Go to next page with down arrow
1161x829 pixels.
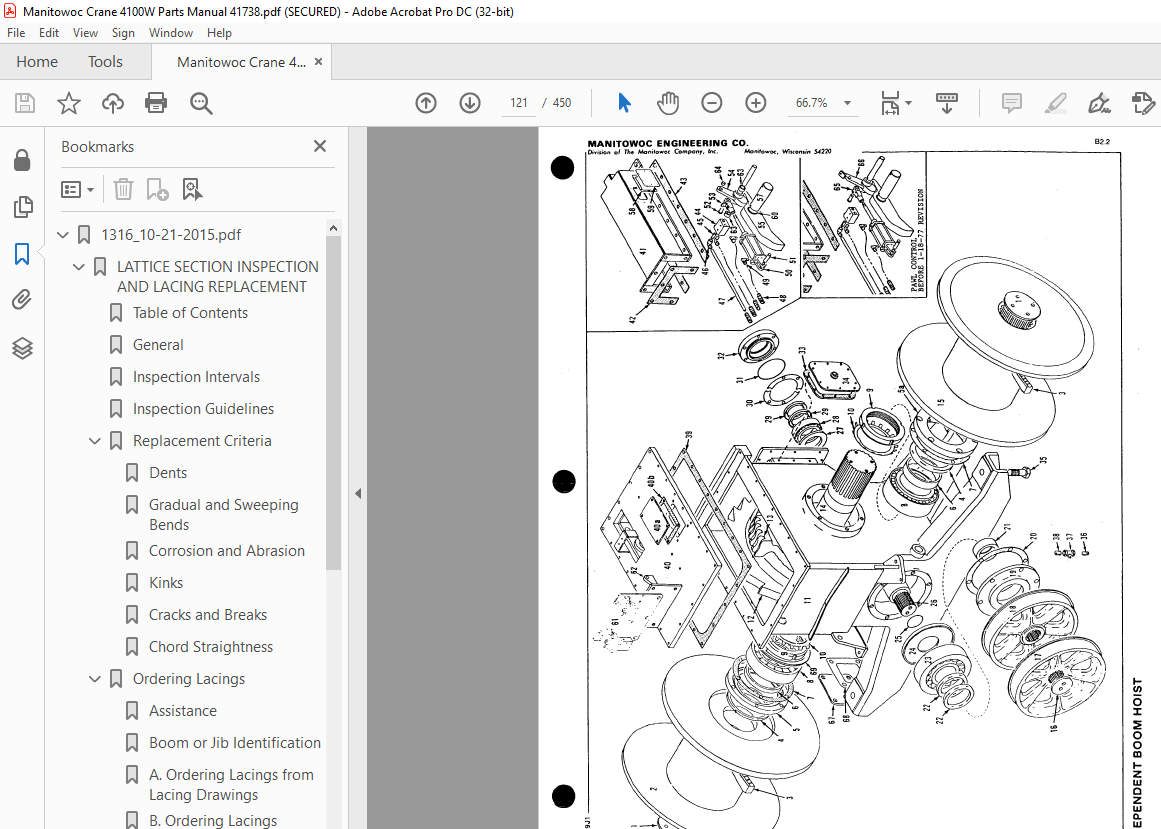tap(470, 103)
